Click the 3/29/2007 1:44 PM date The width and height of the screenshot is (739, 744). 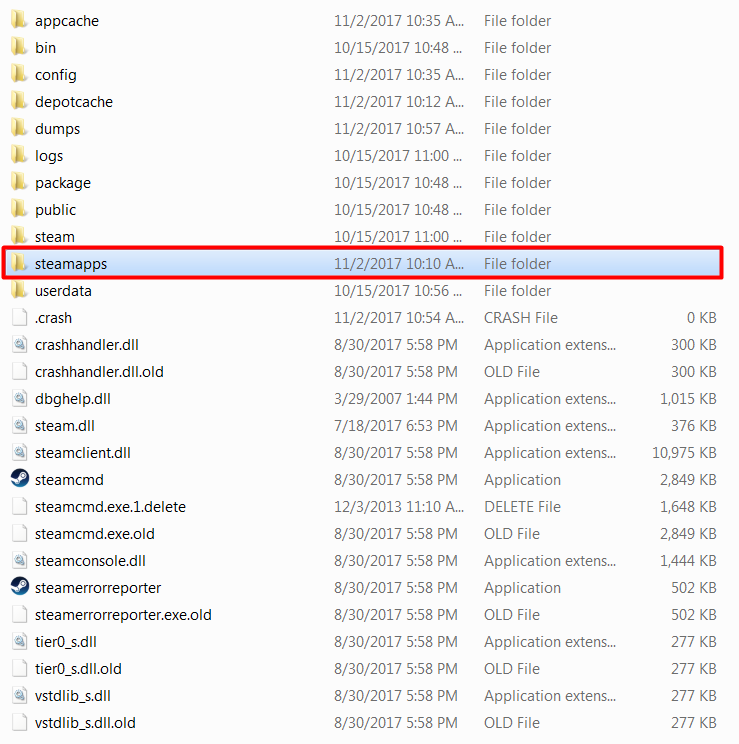(395, 399)
